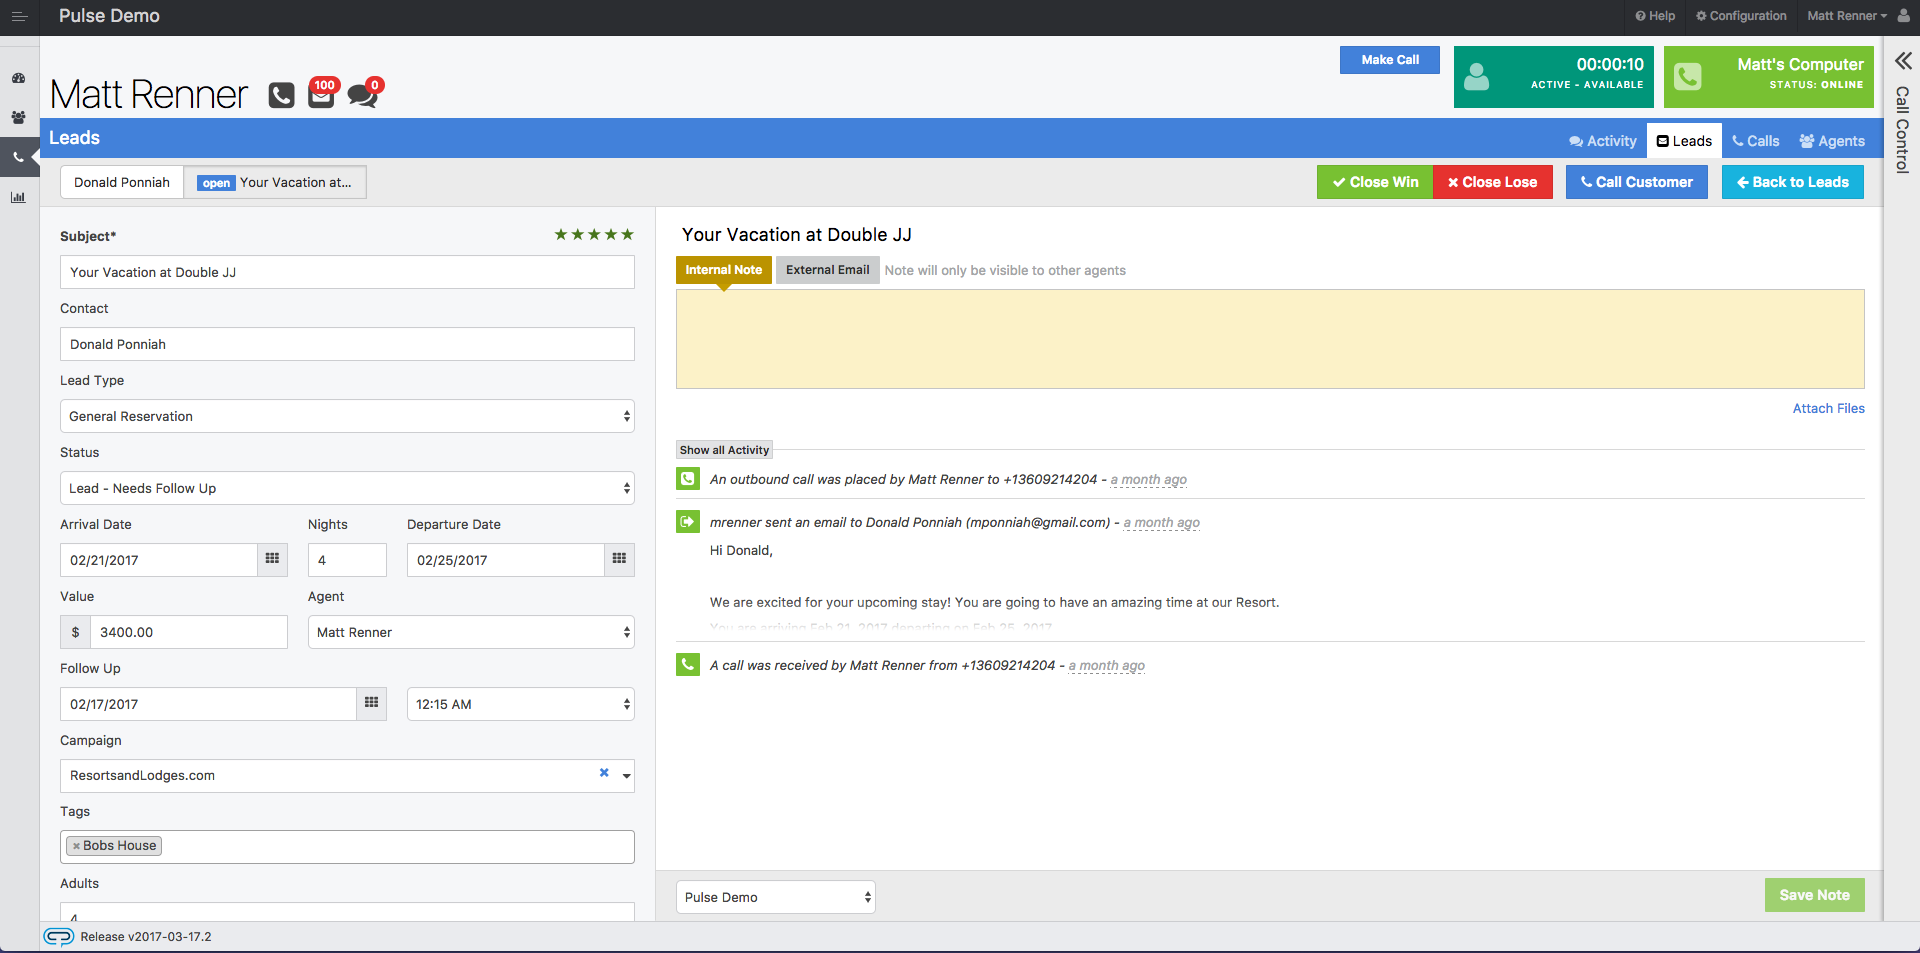Viewport: 1920px width, 953px height.
Task: Open the reports chart icon in sidebar
Action: point(19,197)
